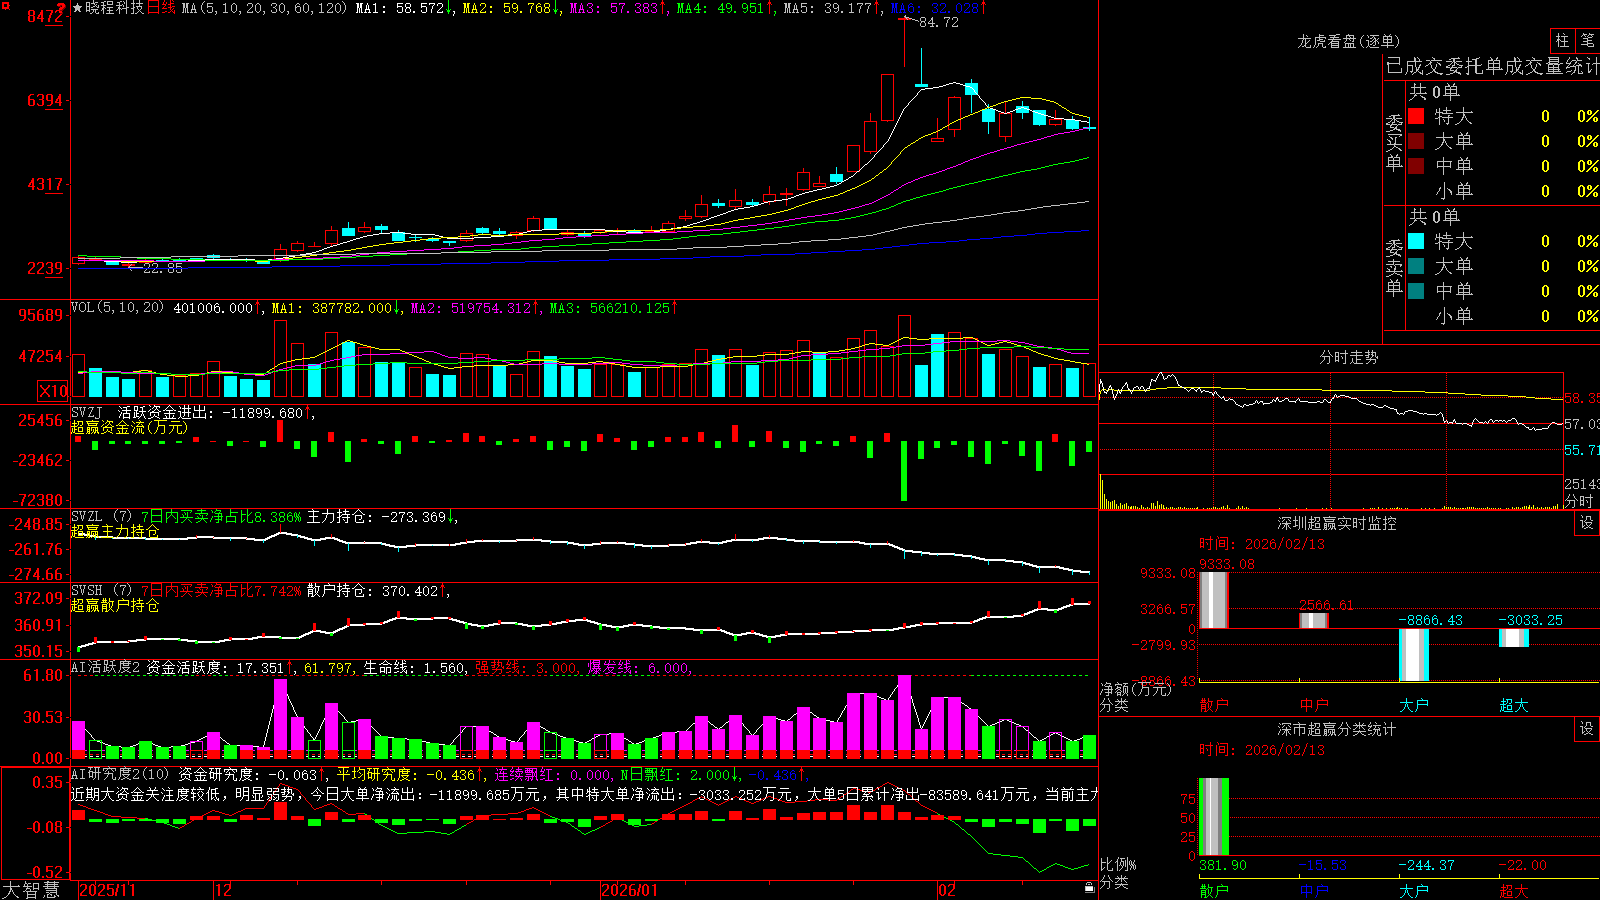
Task: Select the 委买单 特大 red swatch
Action: point(1416,116)
